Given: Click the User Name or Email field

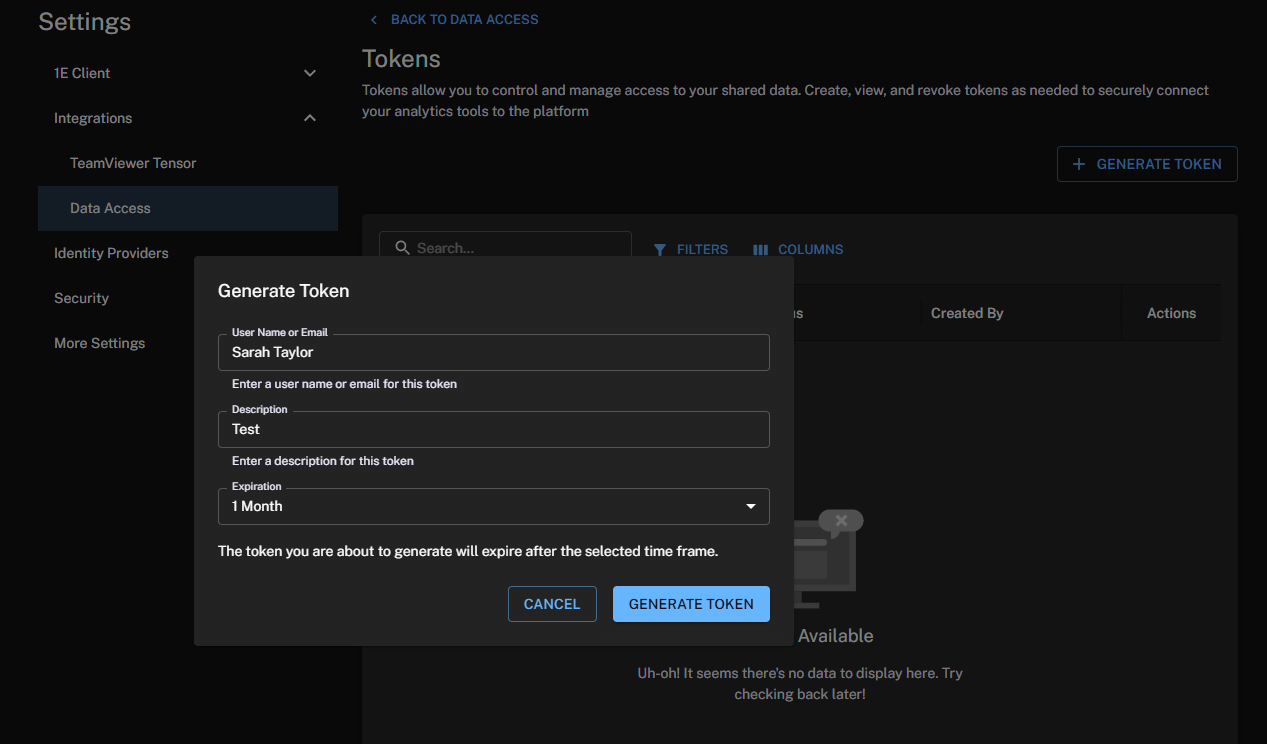Looking at the screenshot, I should (493, 352).
